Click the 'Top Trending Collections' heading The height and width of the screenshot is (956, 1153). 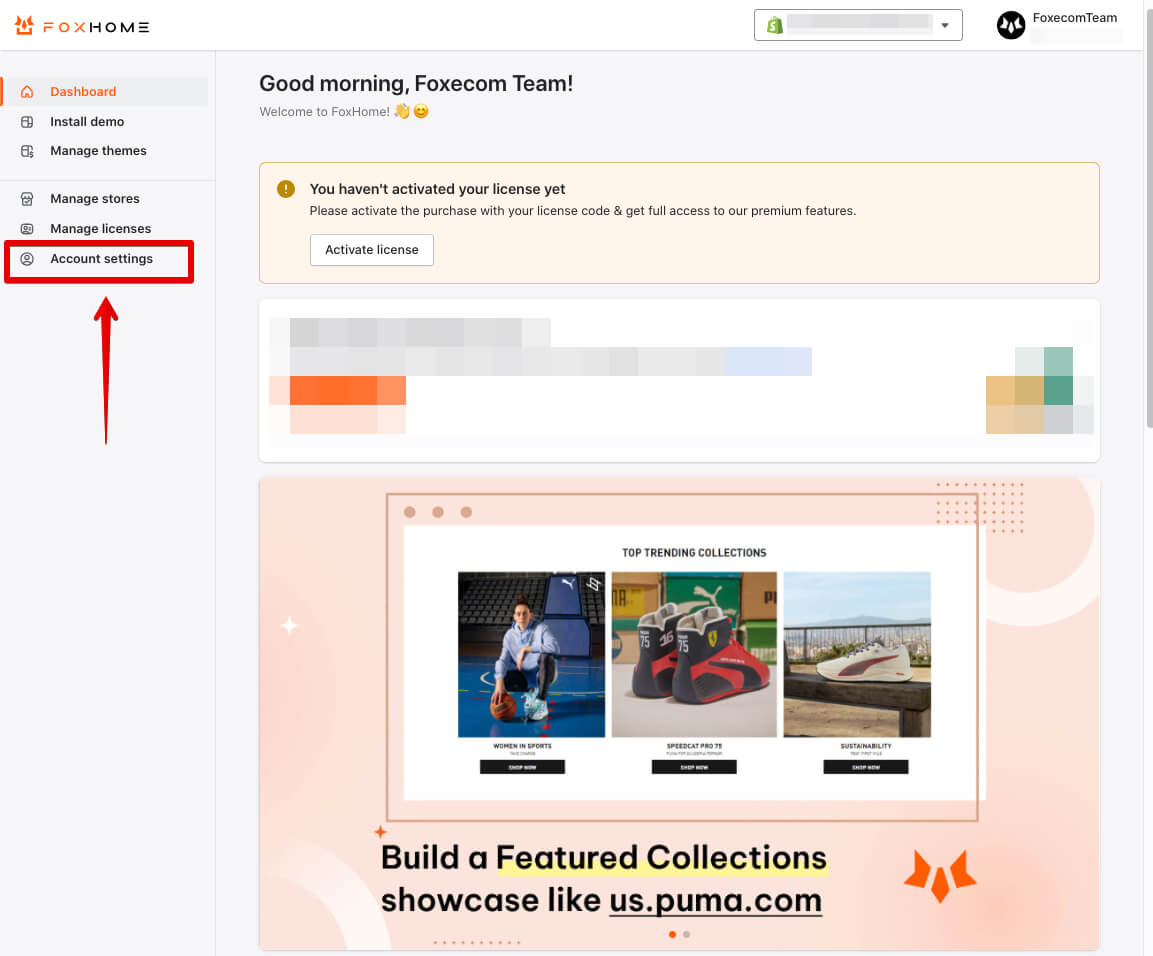(x=694, y=553)
